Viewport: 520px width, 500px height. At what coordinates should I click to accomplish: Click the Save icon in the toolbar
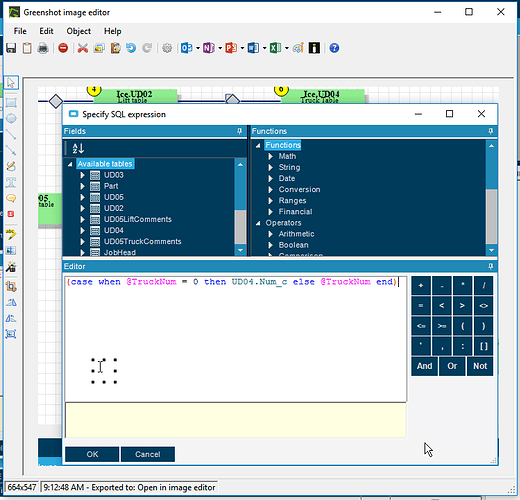tap(11, 48)
